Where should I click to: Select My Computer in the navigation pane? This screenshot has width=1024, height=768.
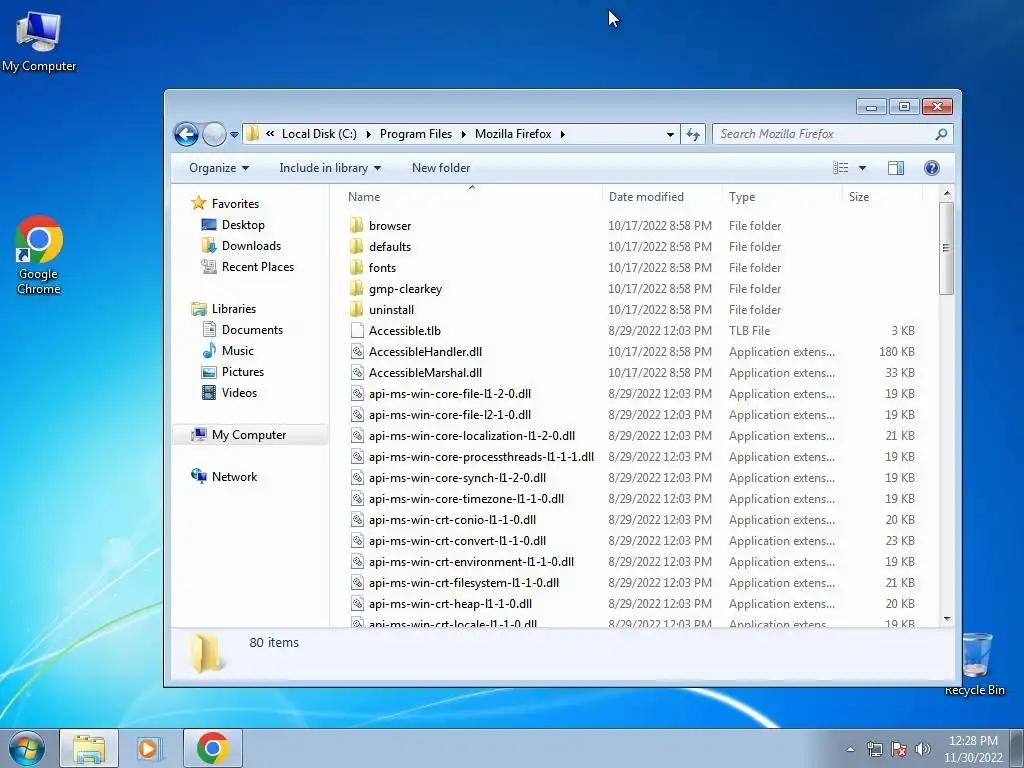coord(249,435)
